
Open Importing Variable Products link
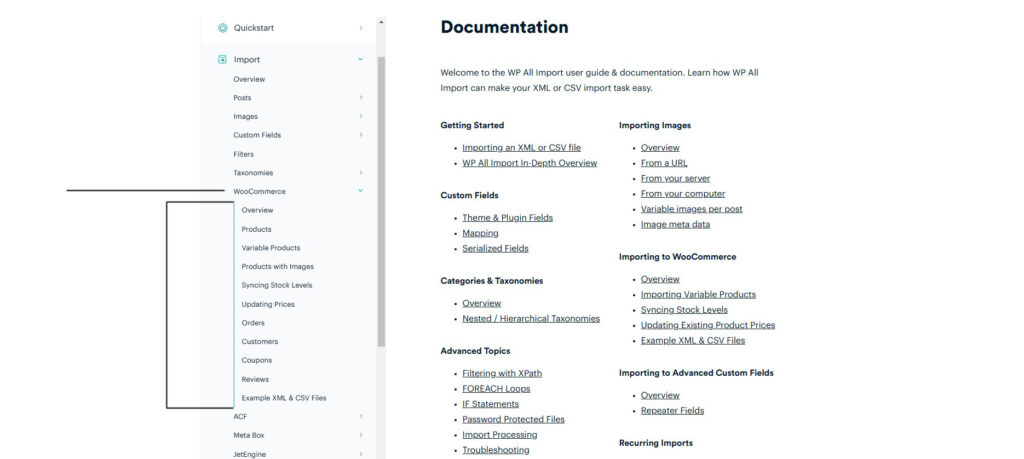(x=698, y=294)
